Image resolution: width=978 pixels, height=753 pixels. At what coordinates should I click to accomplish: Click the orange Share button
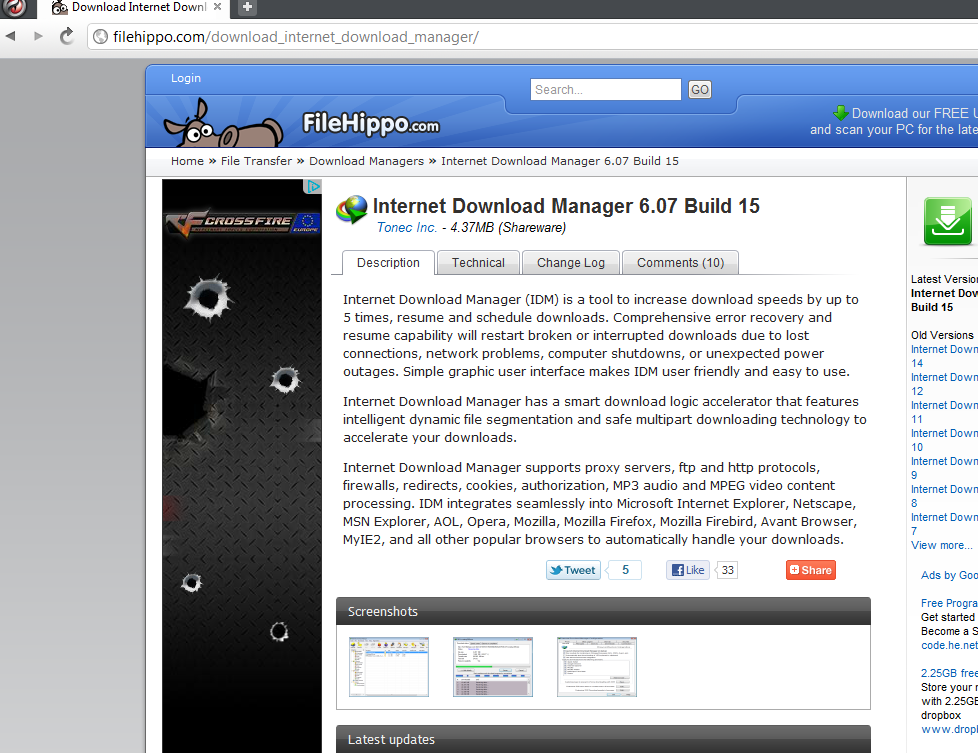point(810,570)
